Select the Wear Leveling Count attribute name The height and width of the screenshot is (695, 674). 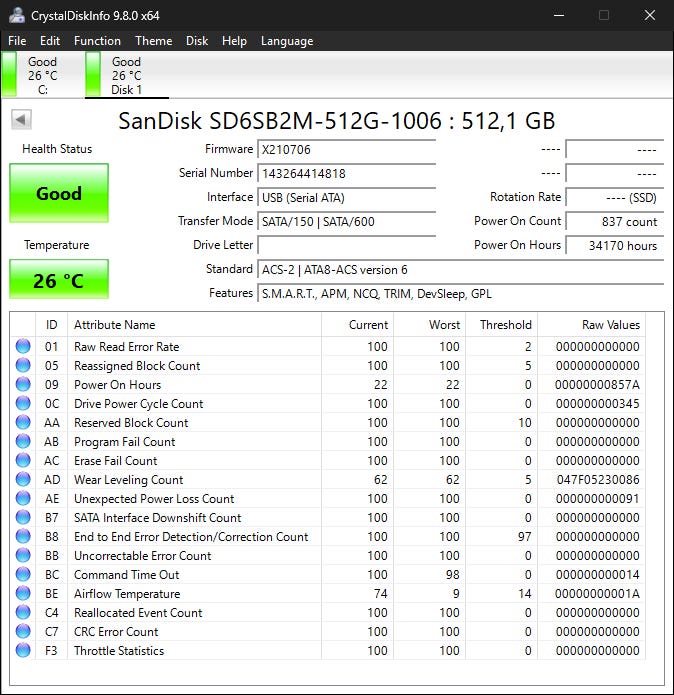point(129,480)
